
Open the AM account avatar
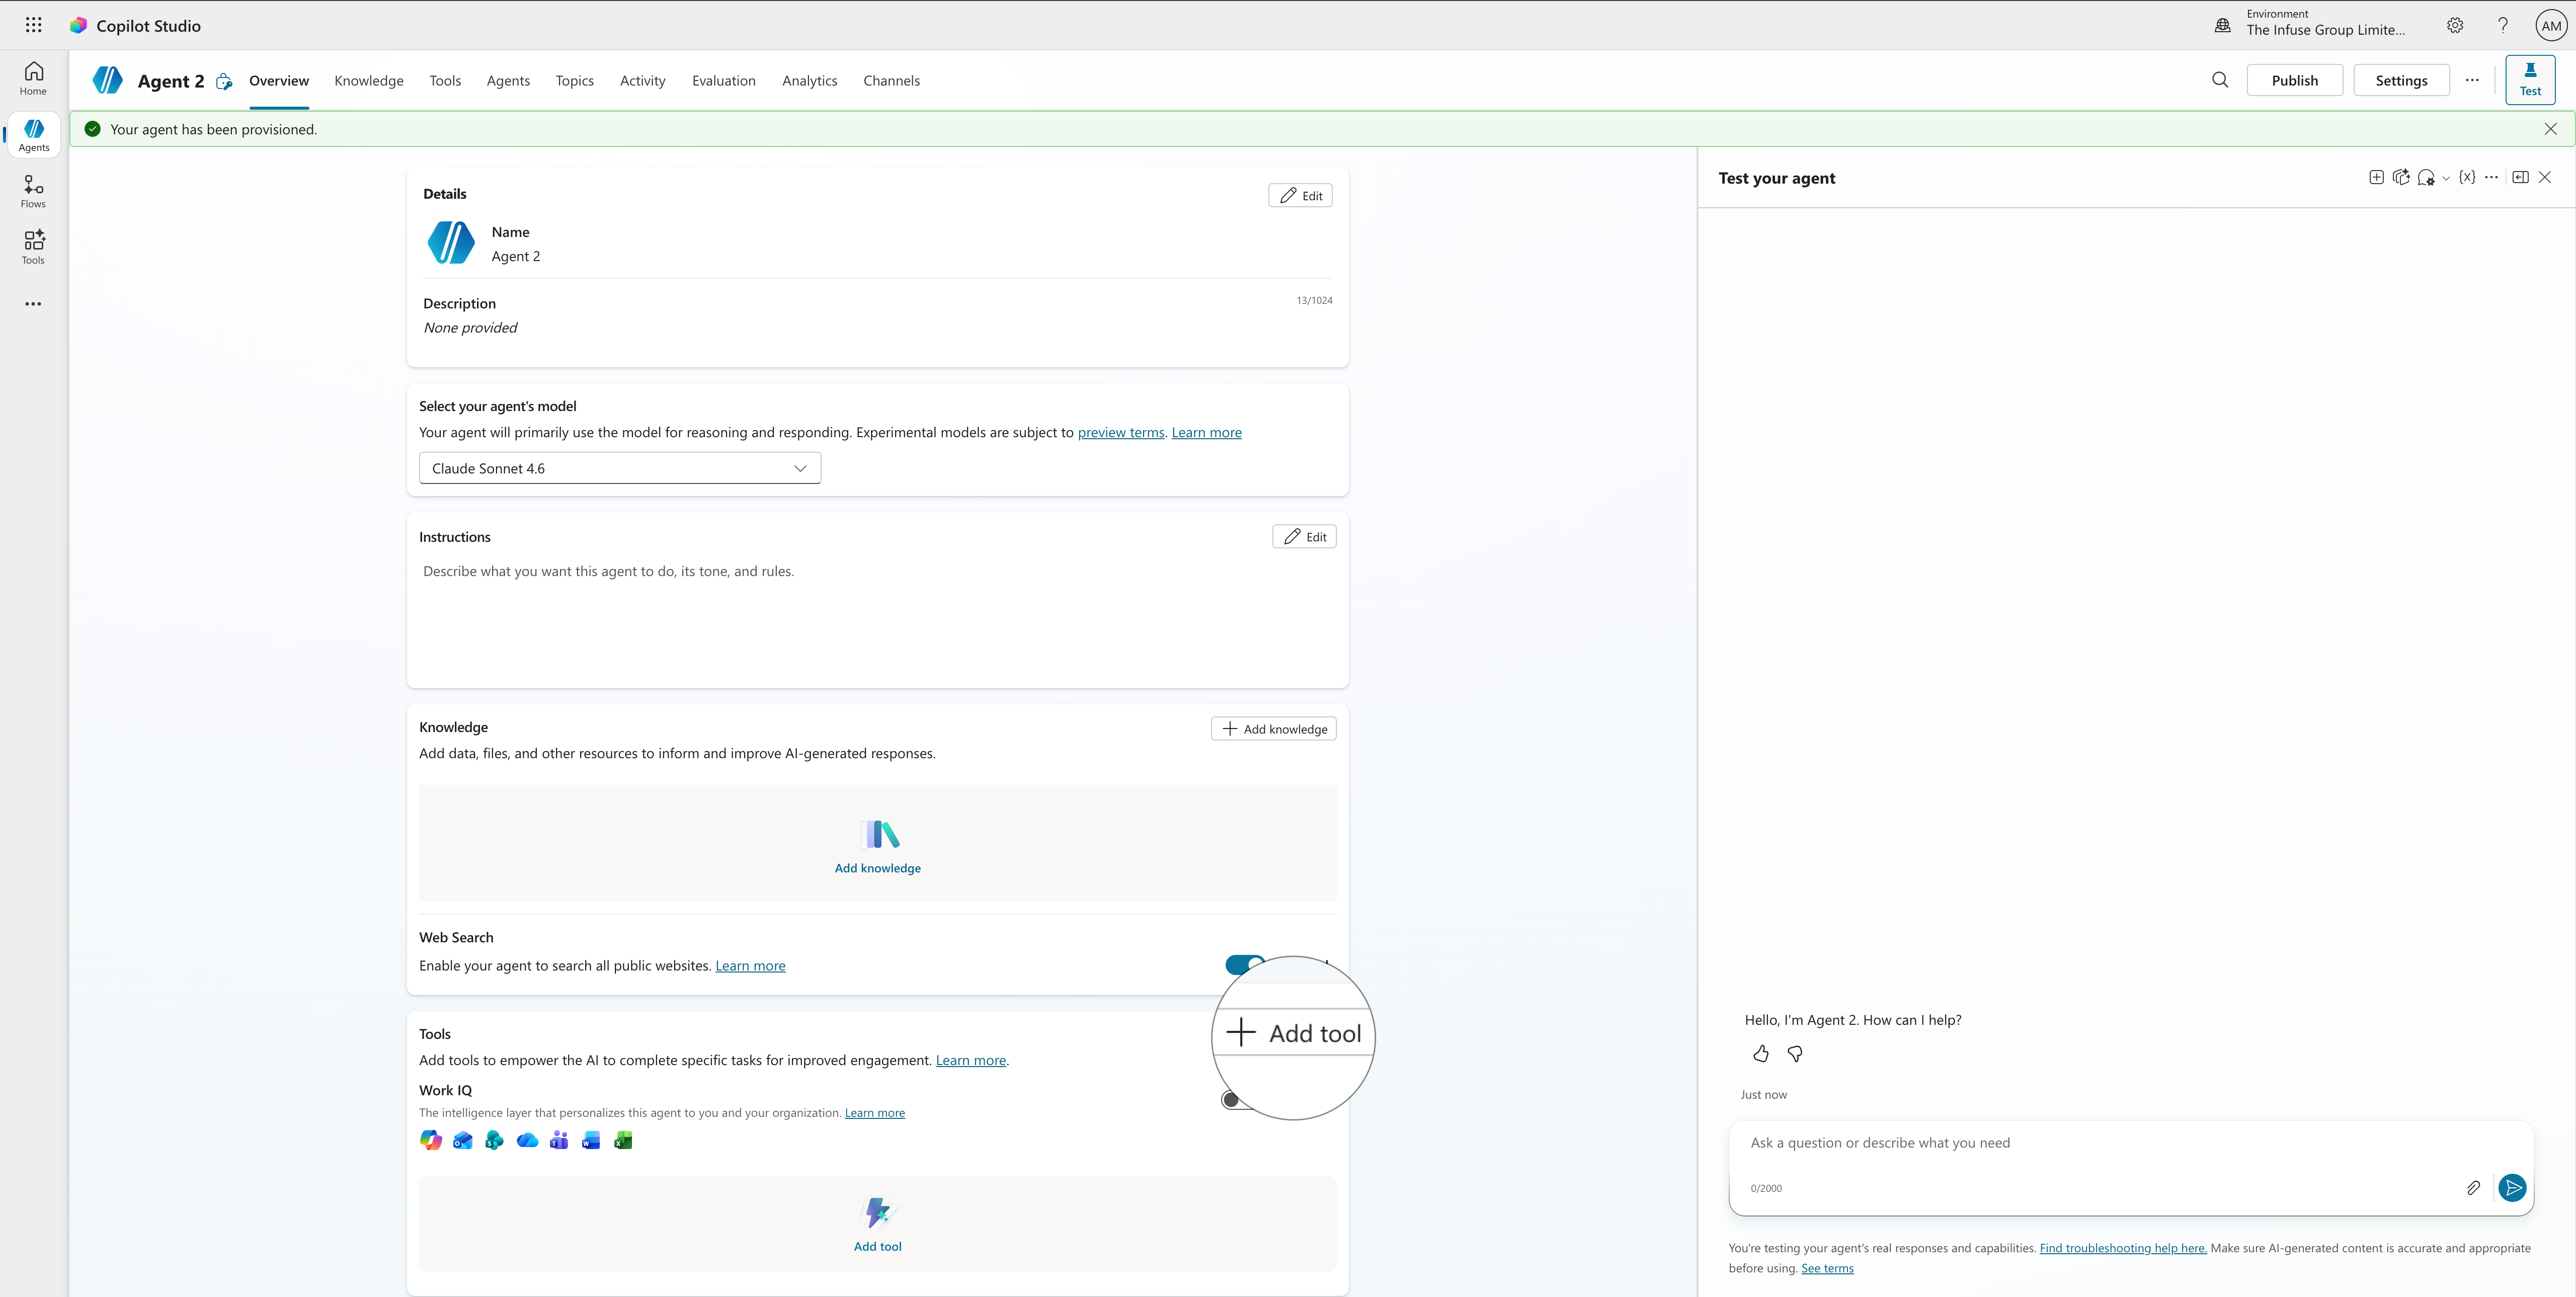(x=2551, y=26)
